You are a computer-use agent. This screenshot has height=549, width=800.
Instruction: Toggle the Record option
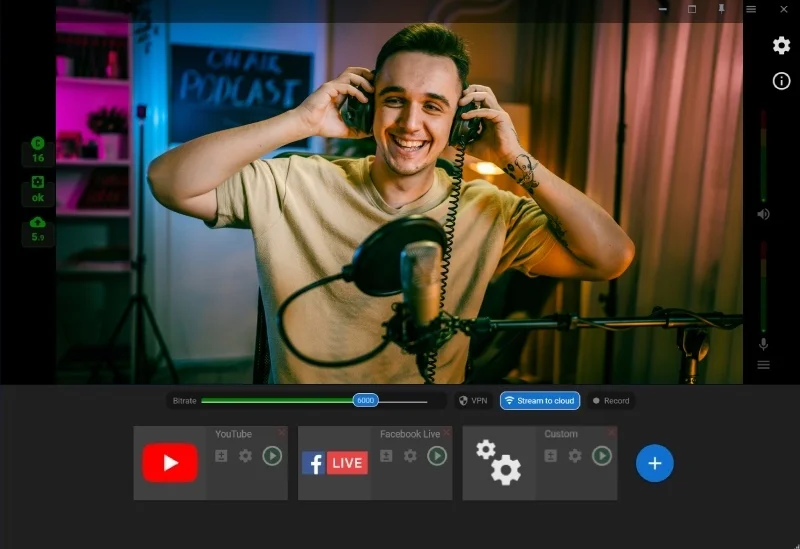(x=610, y=401)
